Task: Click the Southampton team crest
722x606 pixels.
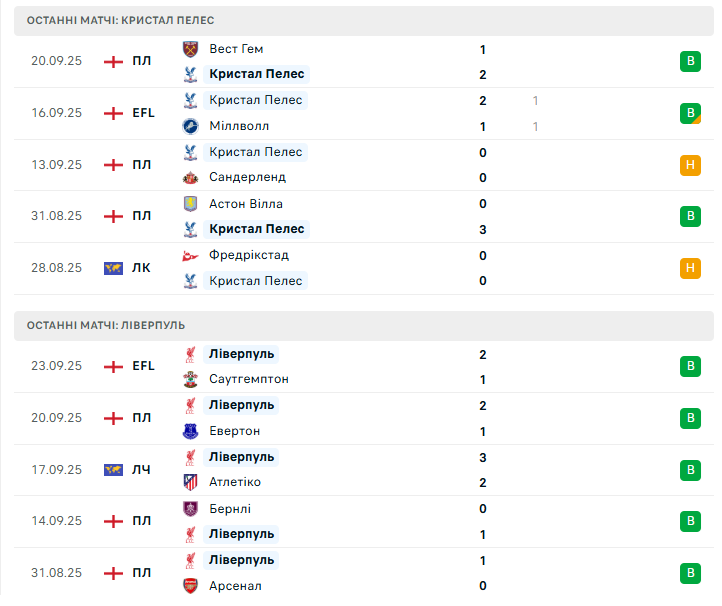Action: click(190, 379)
